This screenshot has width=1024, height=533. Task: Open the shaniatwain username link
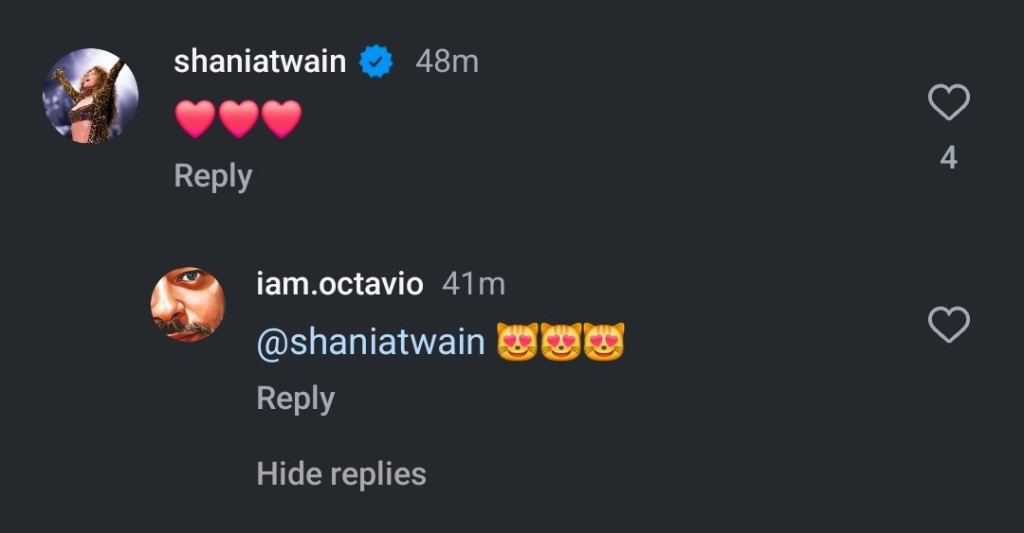[260, 62]
